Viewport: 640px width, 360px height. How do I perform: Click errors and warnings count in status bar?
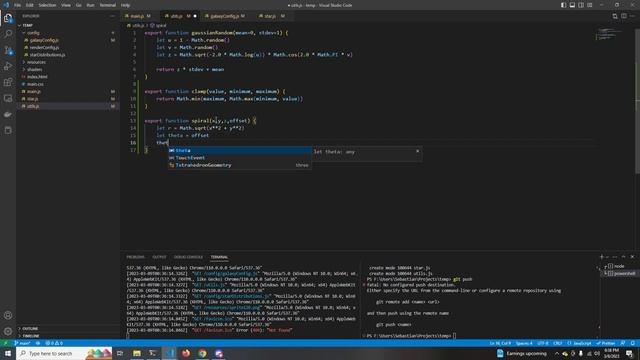54,343
